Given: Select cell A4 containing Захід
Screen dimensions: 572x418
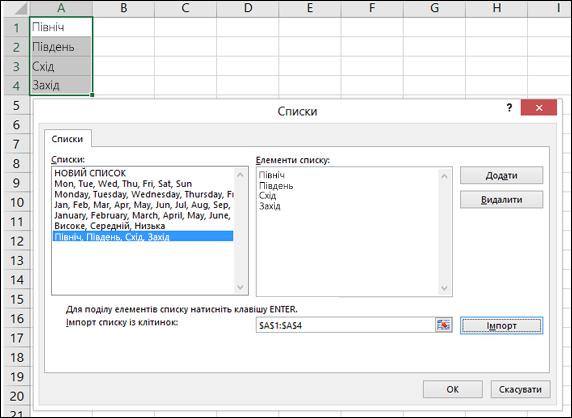Looking at the screenshot, I should pos(61,85).
